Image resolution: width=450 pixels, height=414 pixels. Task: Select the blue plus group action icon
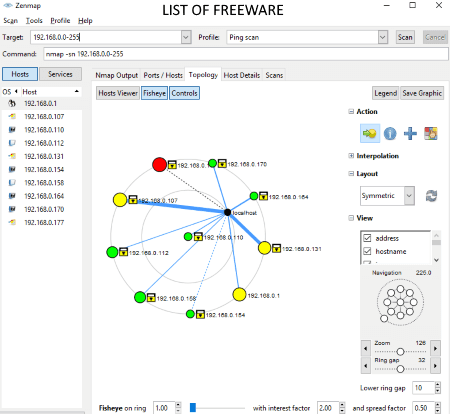pyautogui.click(x=410, y=134)
